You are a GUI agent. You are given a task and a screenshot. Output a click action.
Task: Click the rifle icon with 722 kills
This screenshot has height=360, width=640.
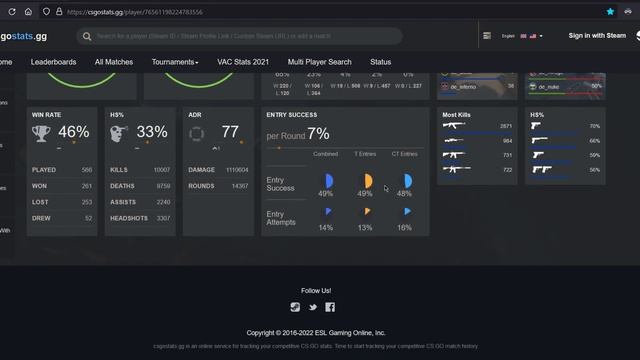456,169
